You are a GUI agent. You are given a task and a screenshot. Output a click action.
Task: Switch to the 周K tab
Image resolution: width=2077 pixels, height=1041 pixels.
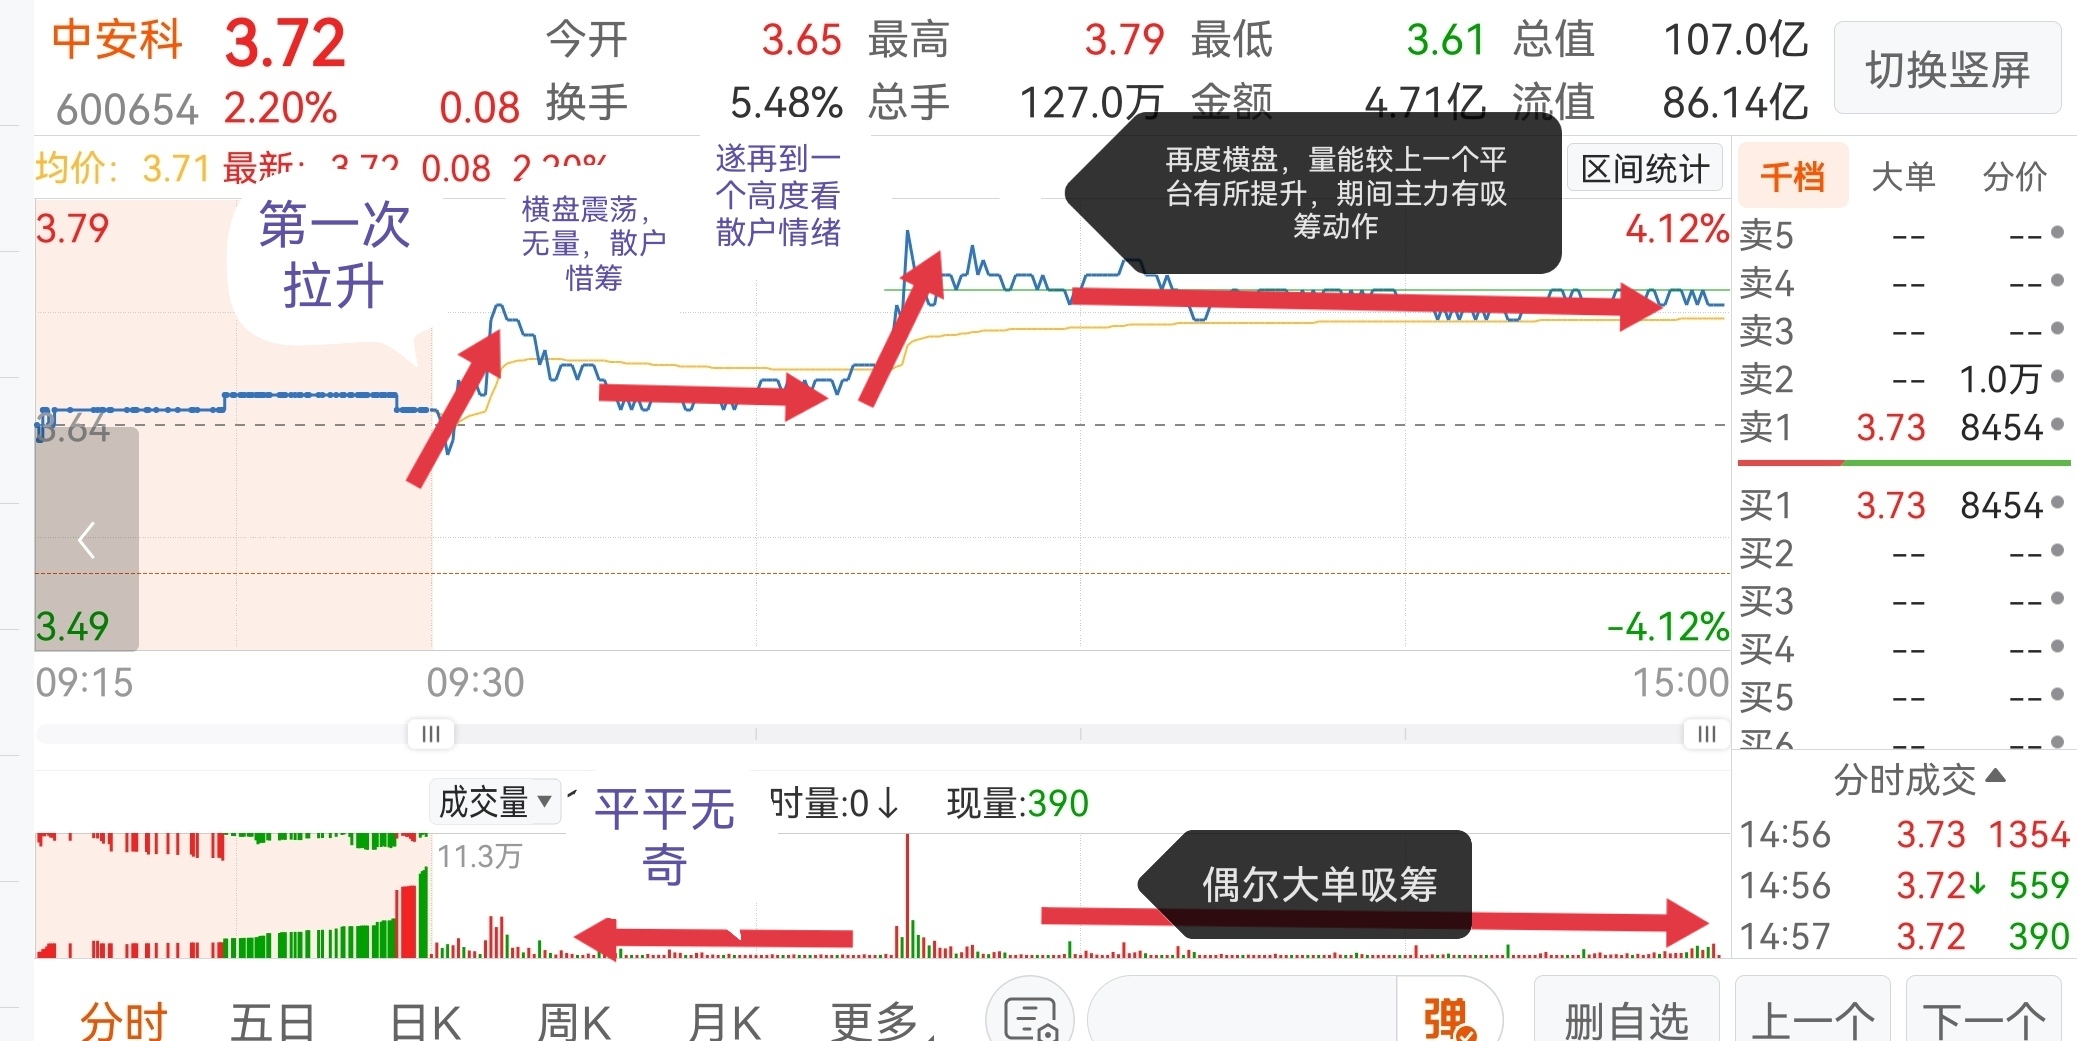point(574,1021)
